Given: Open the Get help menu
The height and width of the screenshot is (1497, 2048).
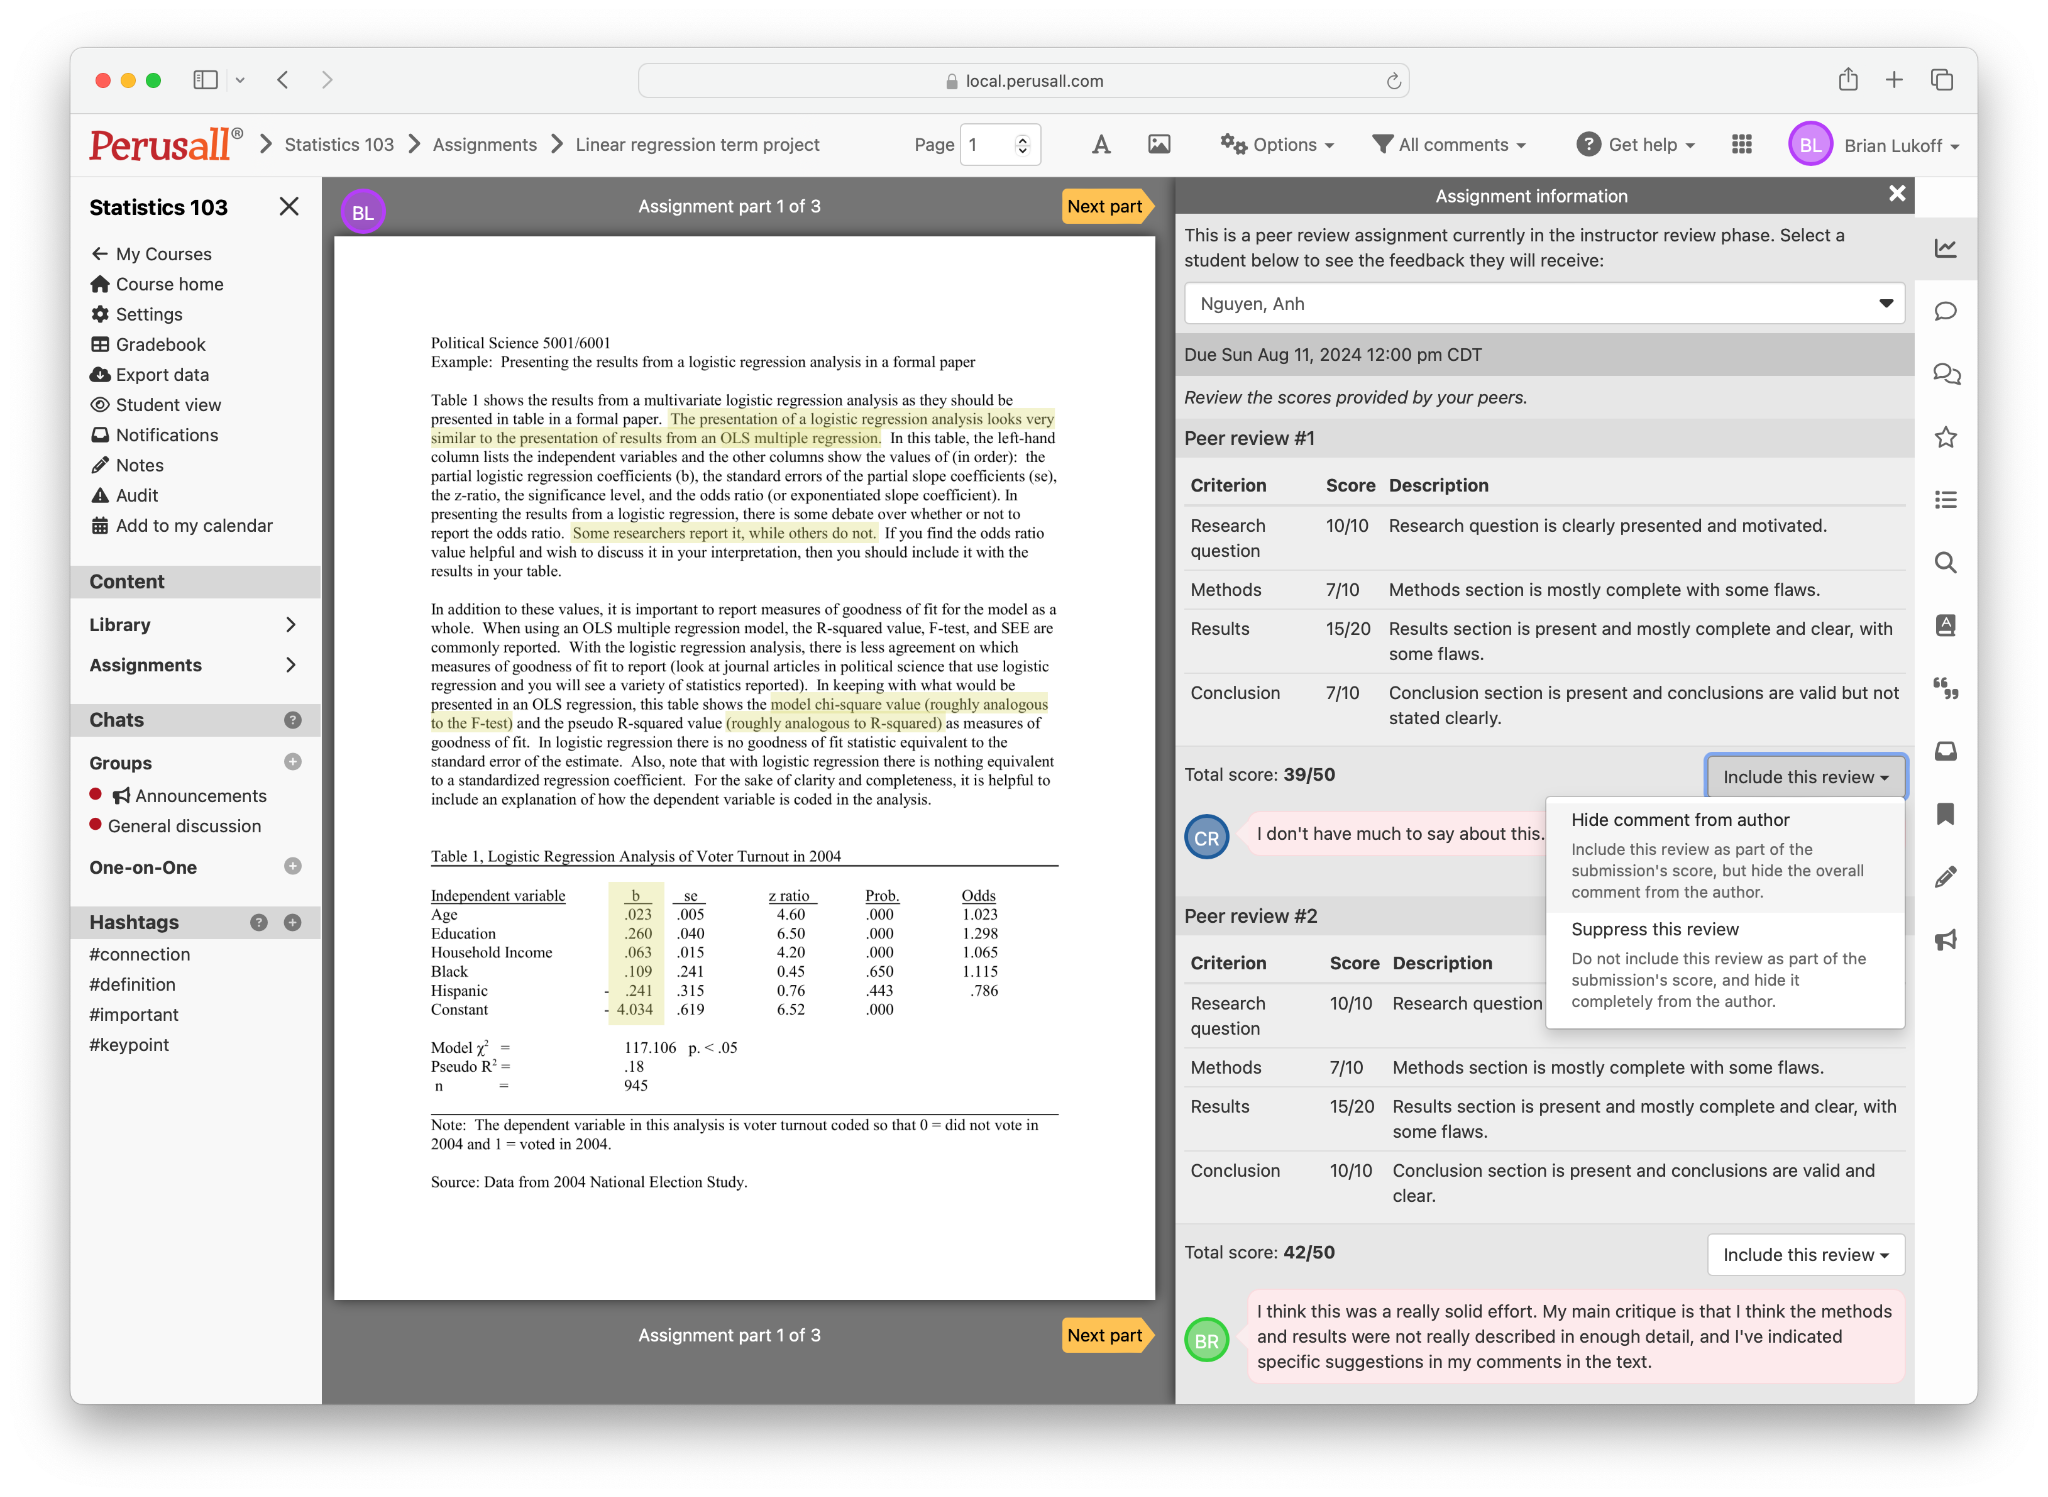Looking at the screenshot, I should point(1634,144).
